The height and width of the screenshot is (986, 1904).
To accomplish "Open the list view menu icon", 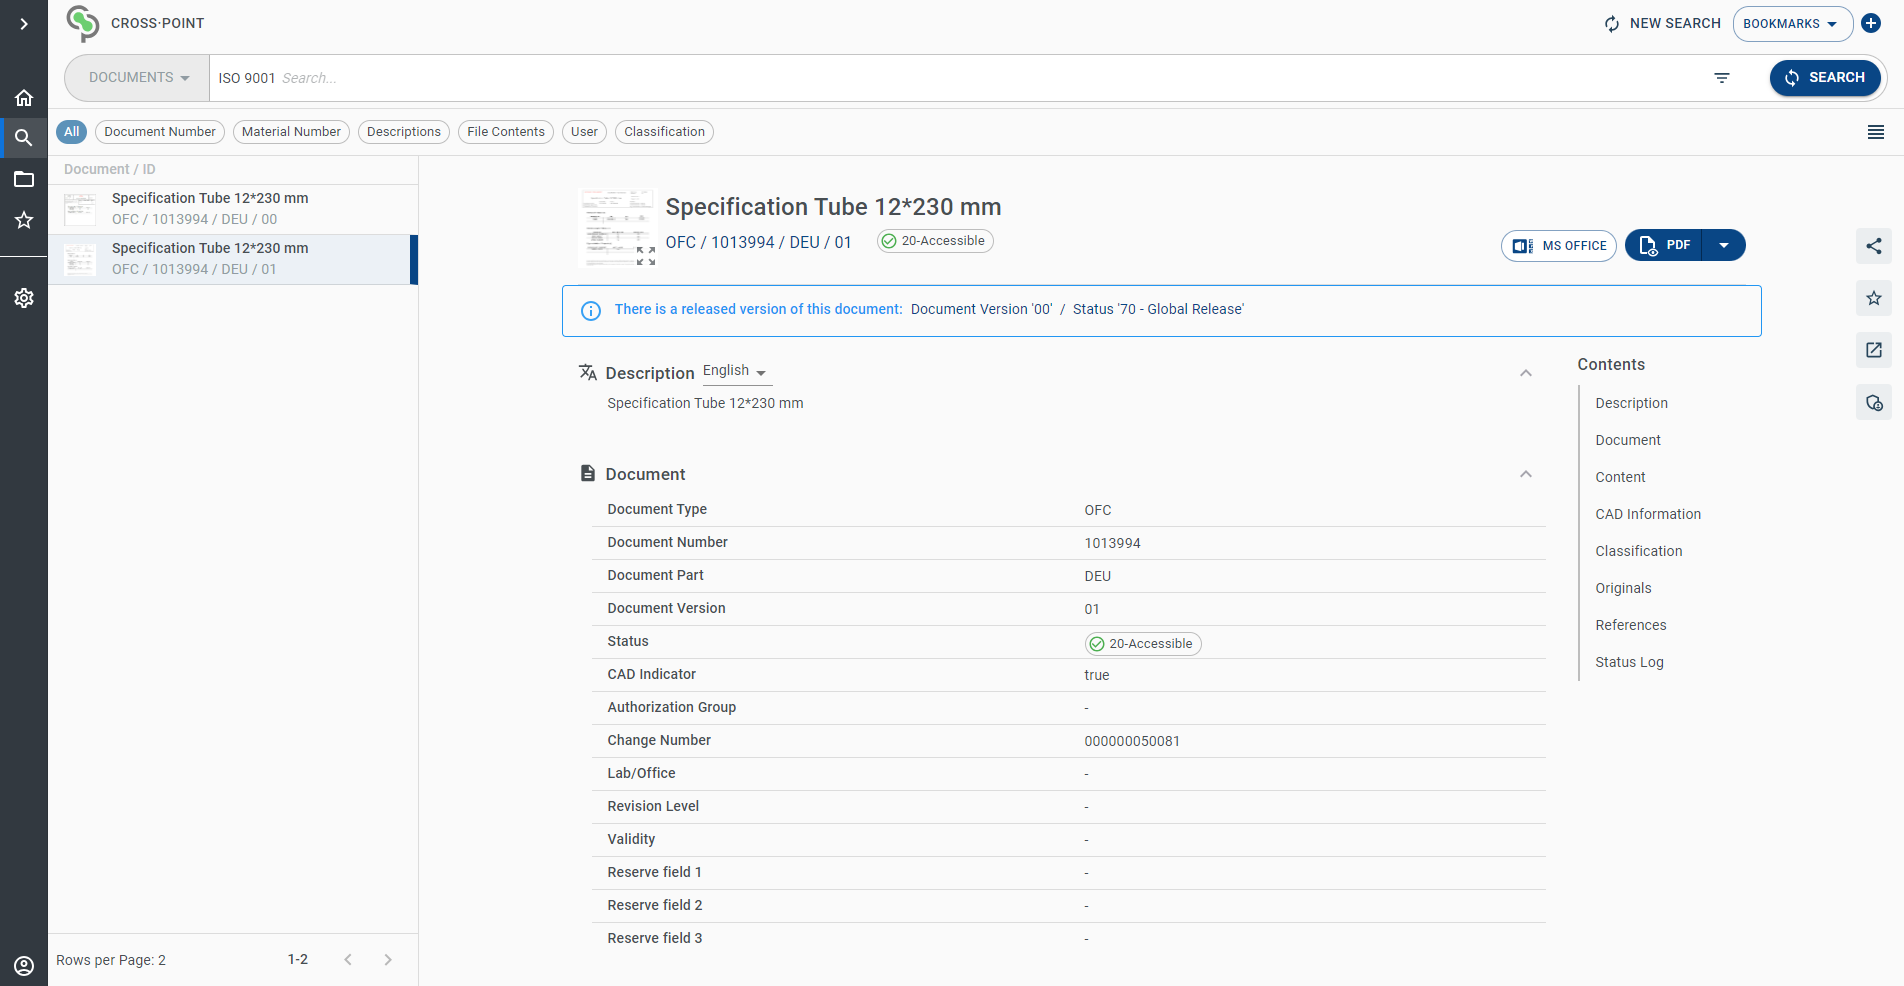I will click(x=1876, y=132).
